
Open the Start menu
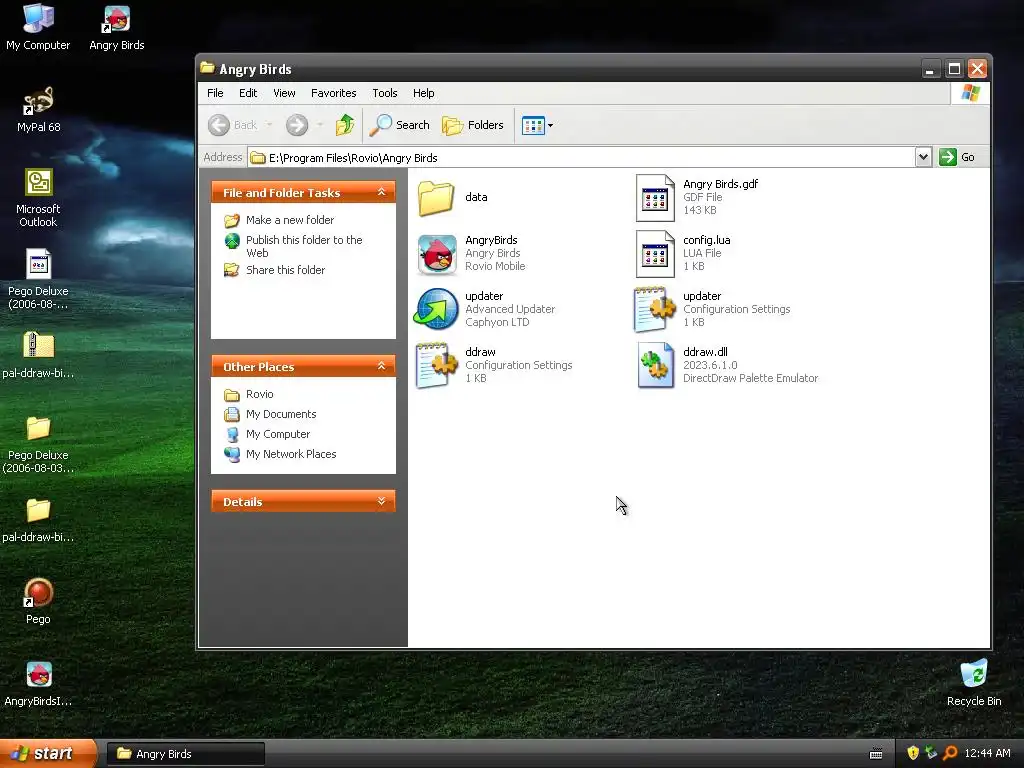(x=47, y=754)
